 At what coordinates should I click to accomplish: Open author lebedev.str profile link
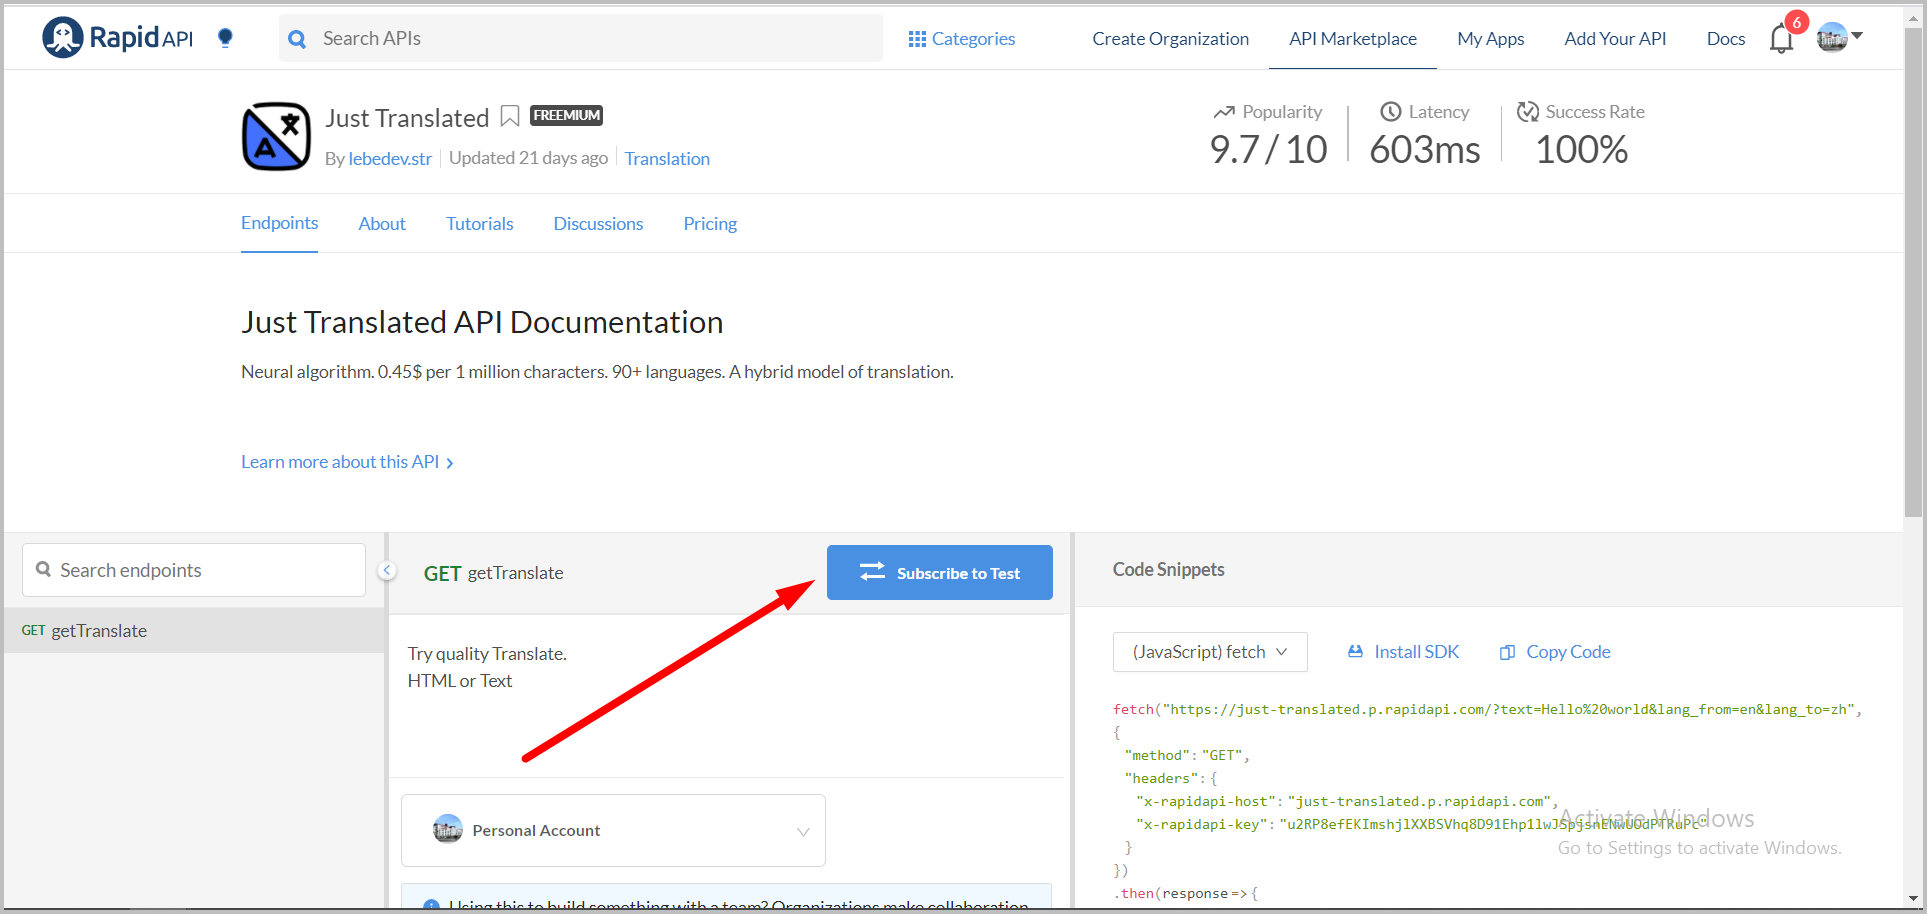(390, 158)
